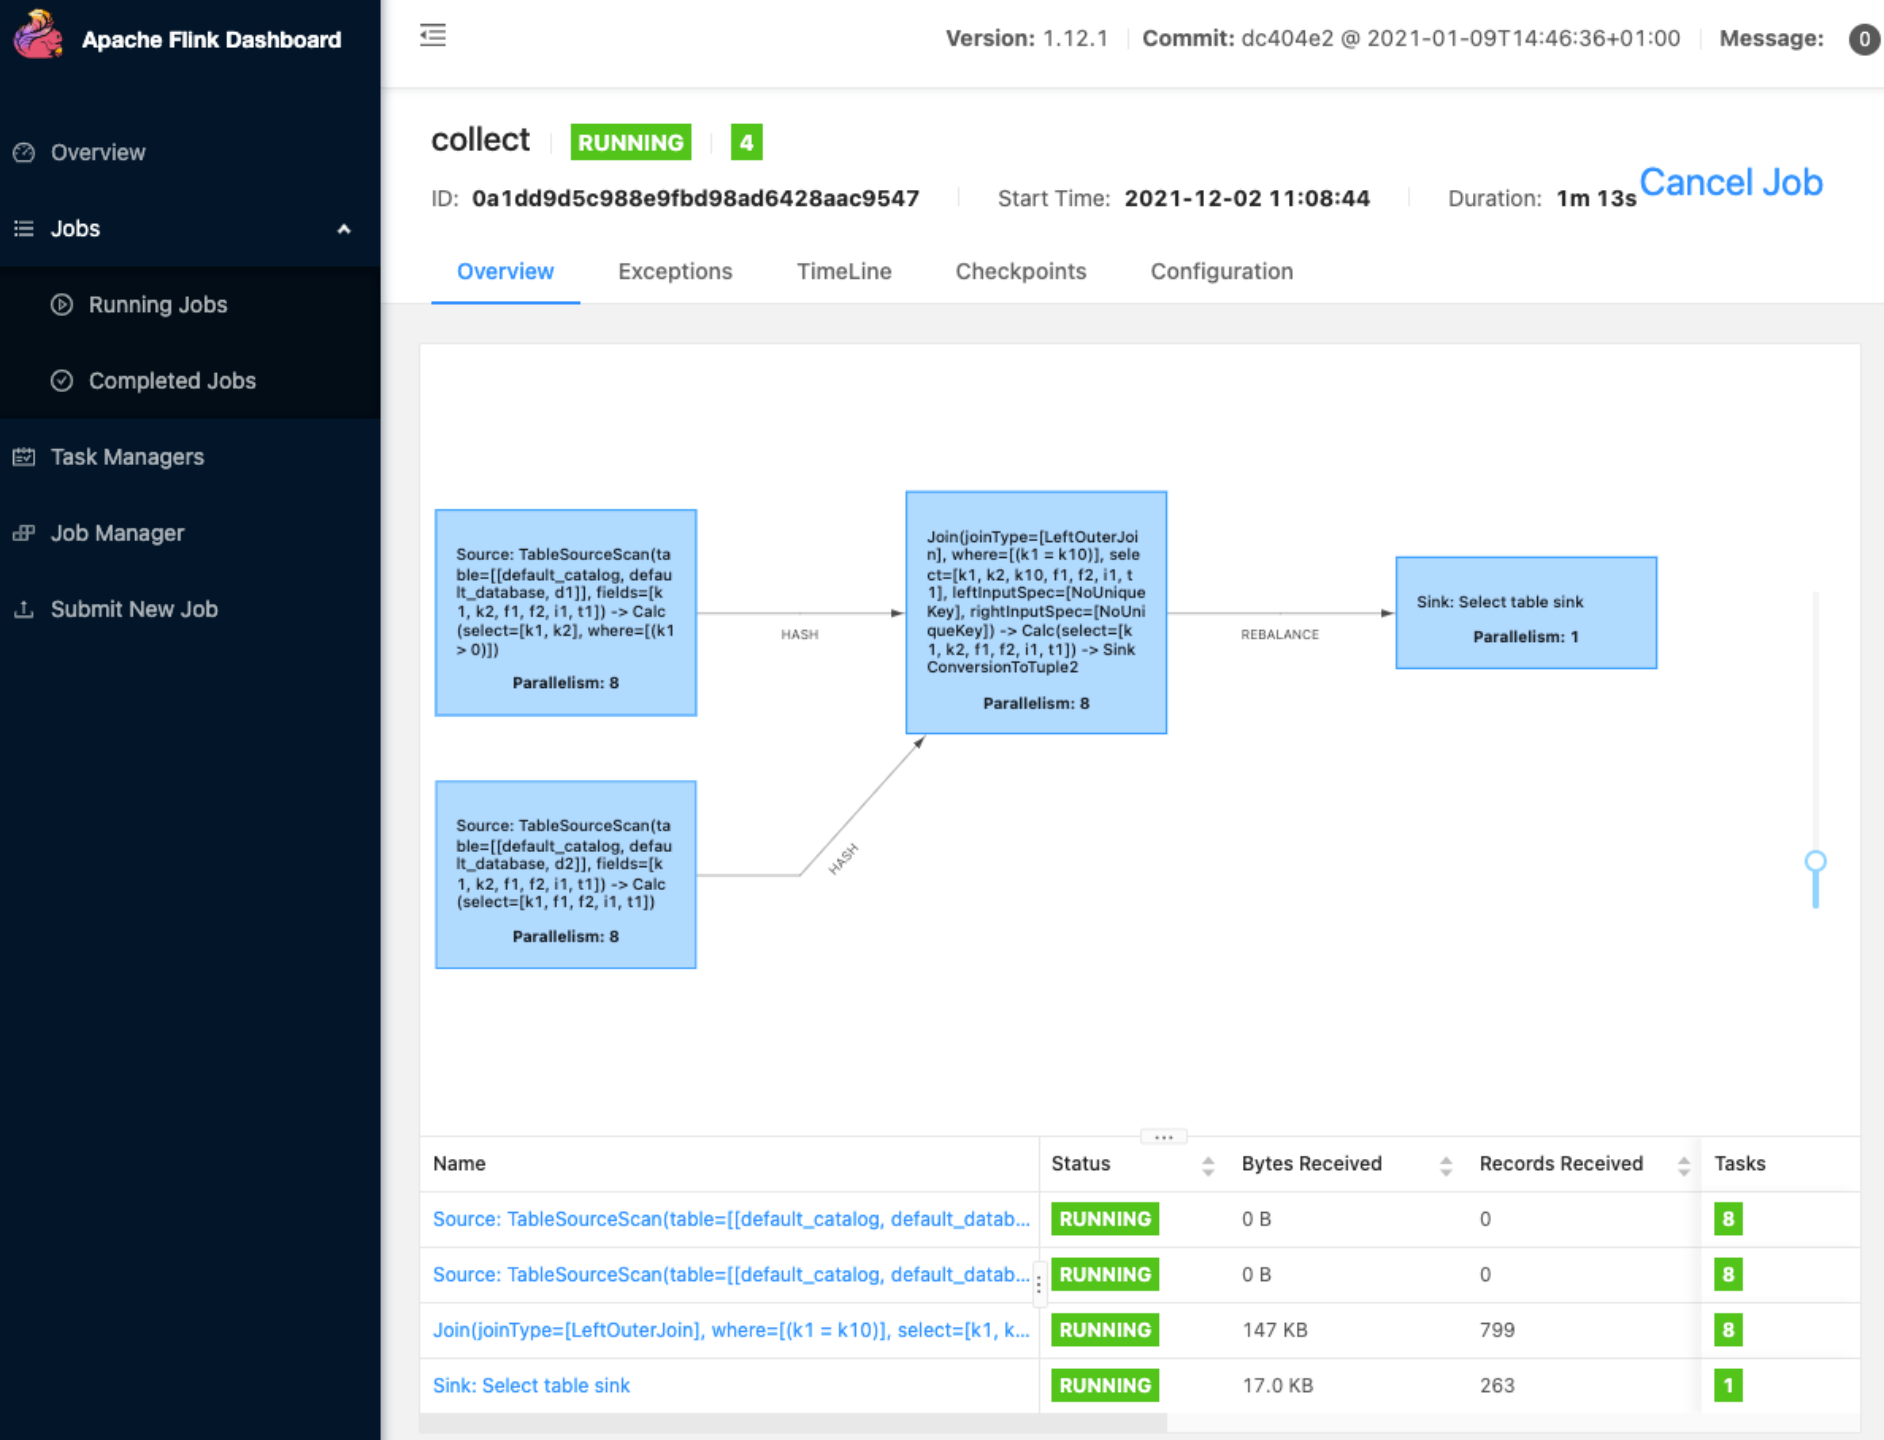This screenshot has height=1440, width=1884.
Task: Click the Apache Flink squirrel logo
Action: pyautogui.click(x=38, y=34)
